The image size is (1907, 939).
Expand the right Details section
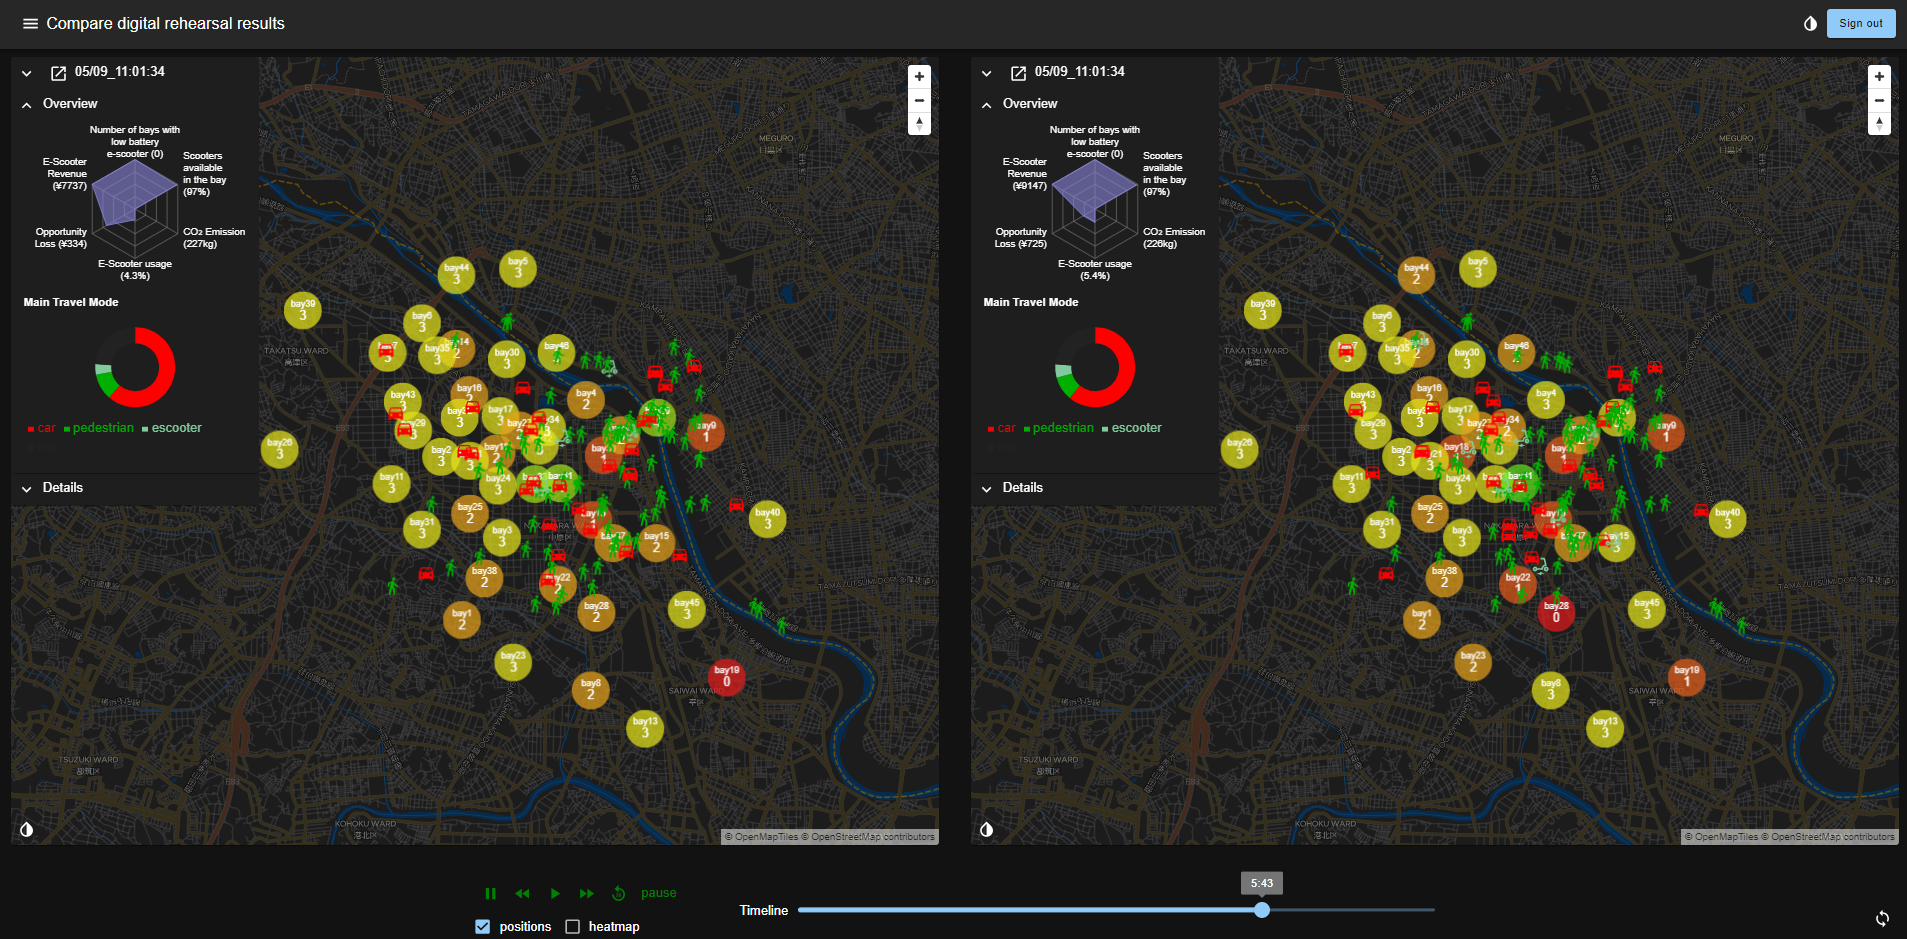point(987,488)
